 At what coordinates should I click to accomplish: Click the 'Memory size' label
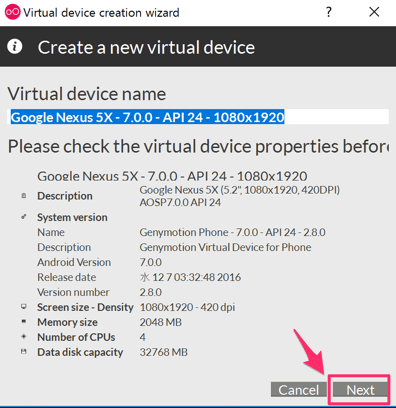click(x=67, y=322)
